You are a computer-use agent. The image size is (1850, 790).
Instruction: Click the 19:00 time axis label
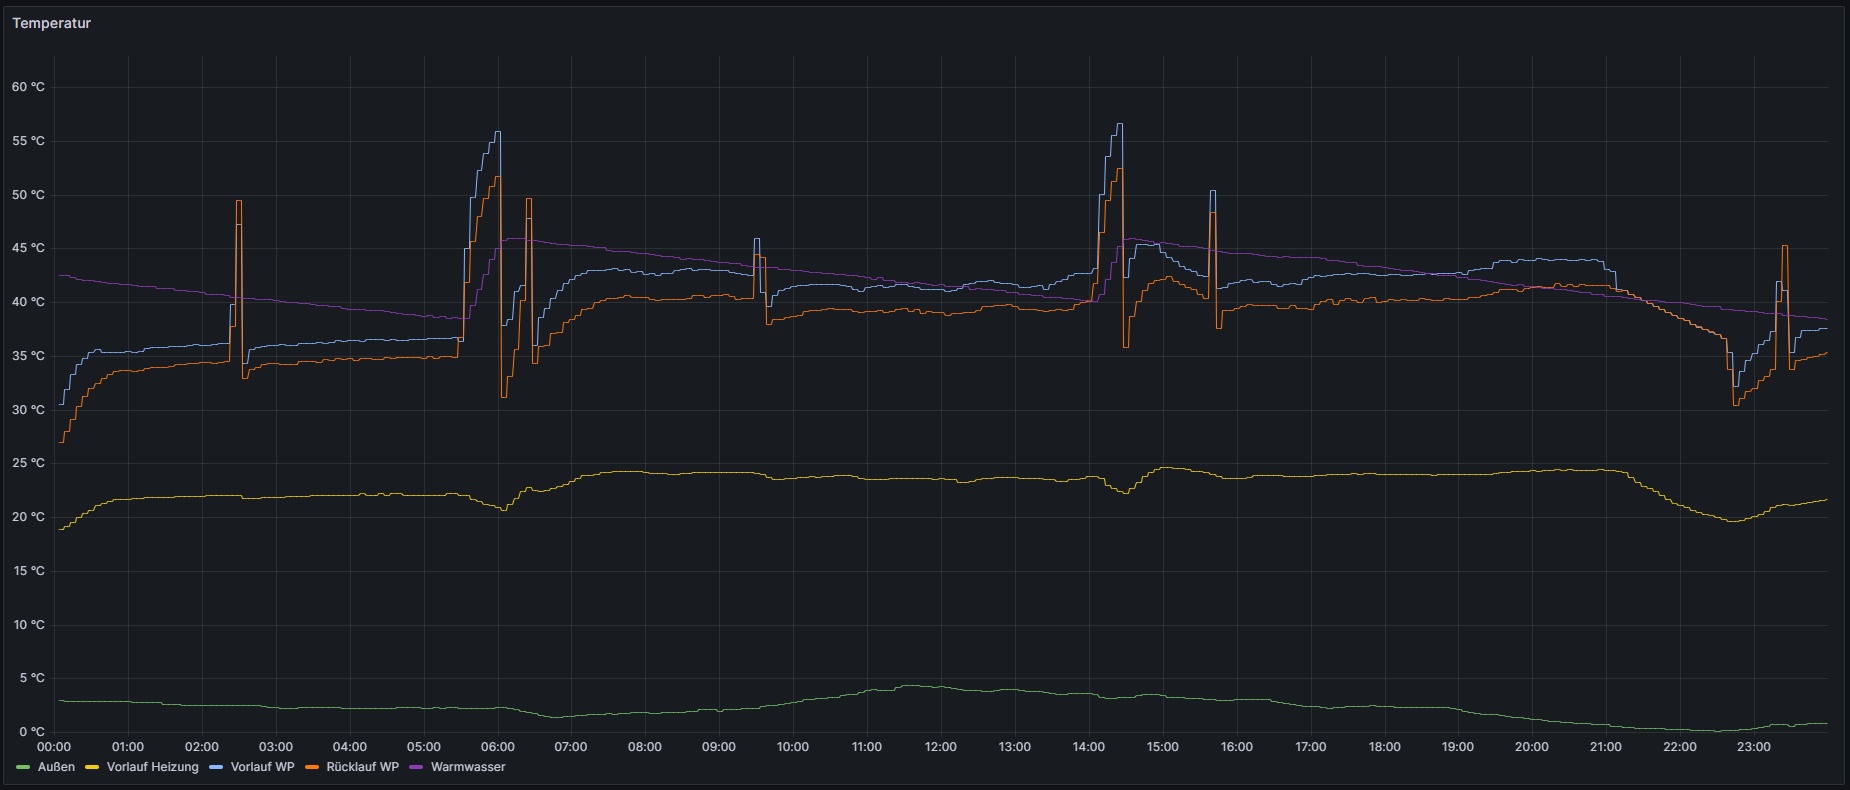click(x=1458, y=747)
